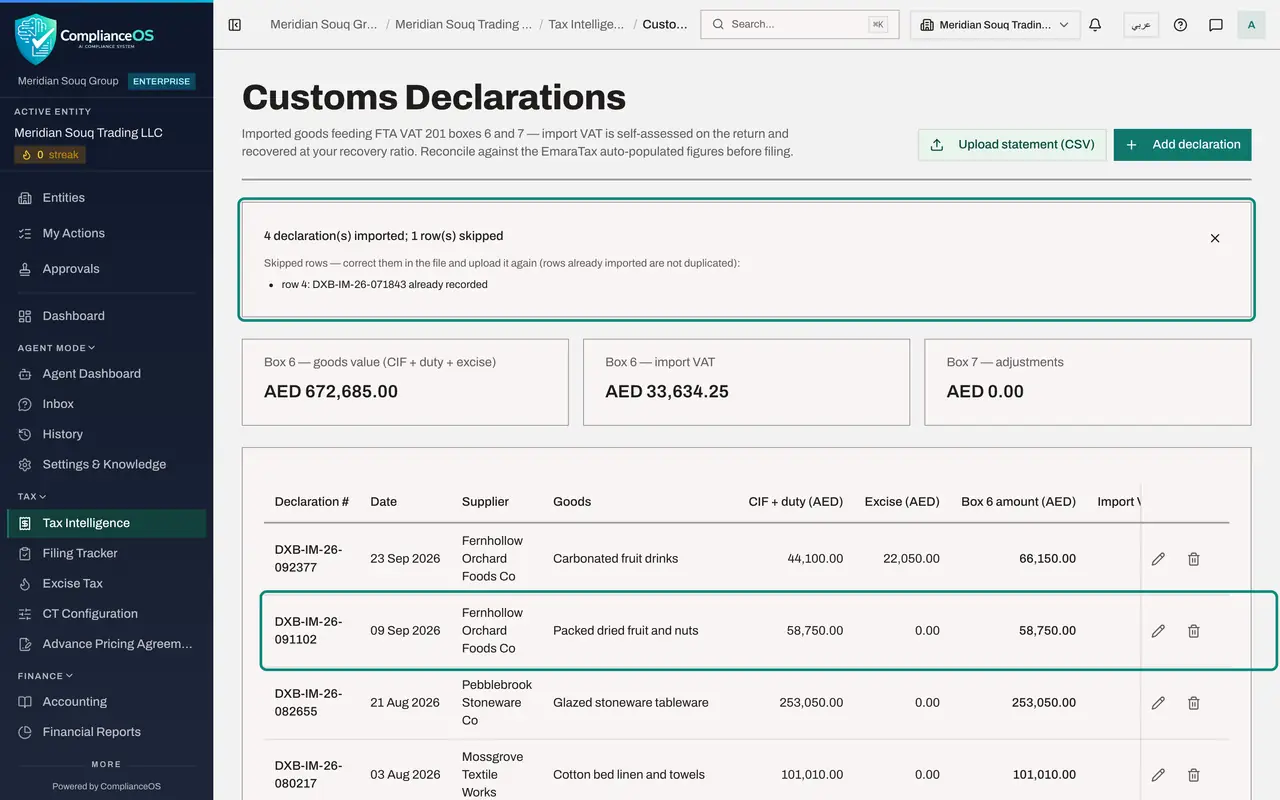Image resolution: width=1280 pixels, height=800 pixels.
Task: Open Settings & Knowledge
Action: (x=106, y=464)
